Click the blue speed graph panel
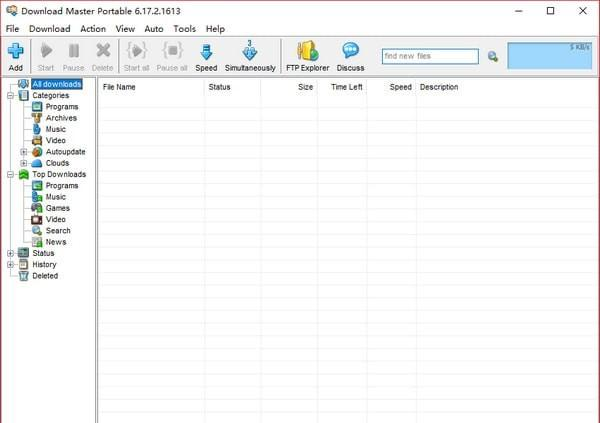Viewport: 600px width, 423px height. point(549,56)
